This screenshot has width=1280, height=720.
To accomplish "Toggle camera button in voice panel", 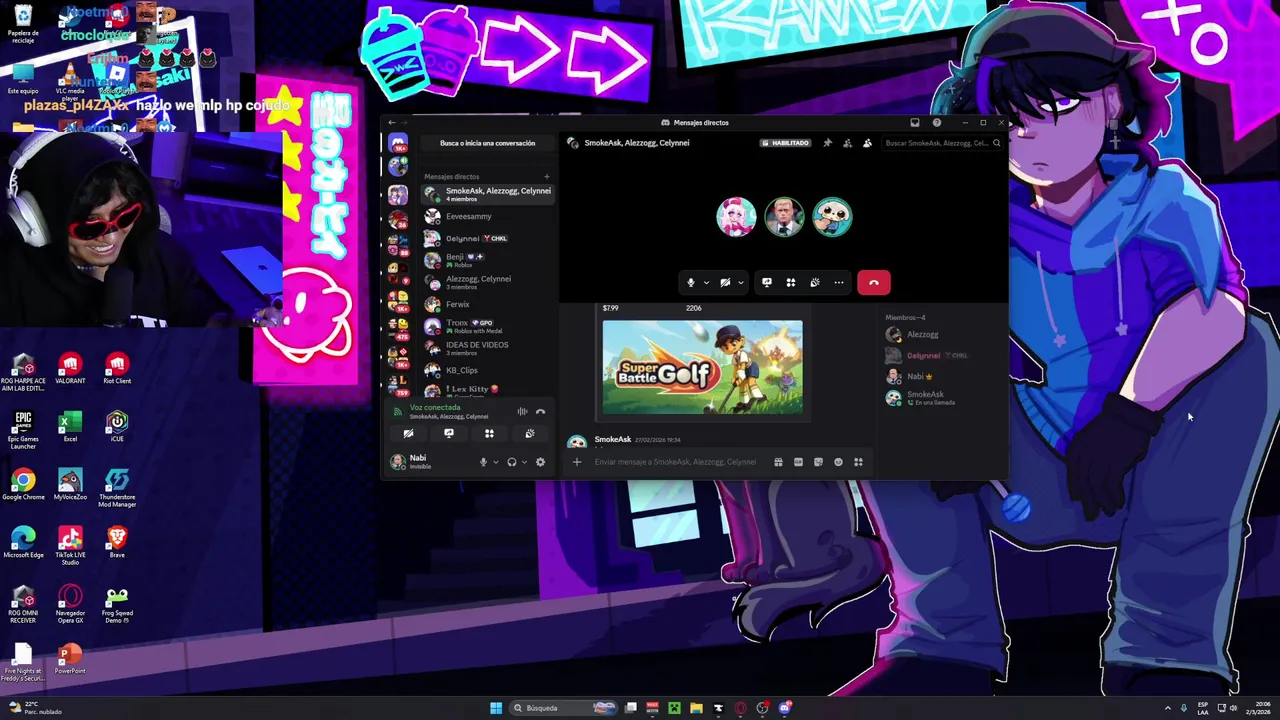I will click(408, 433).
